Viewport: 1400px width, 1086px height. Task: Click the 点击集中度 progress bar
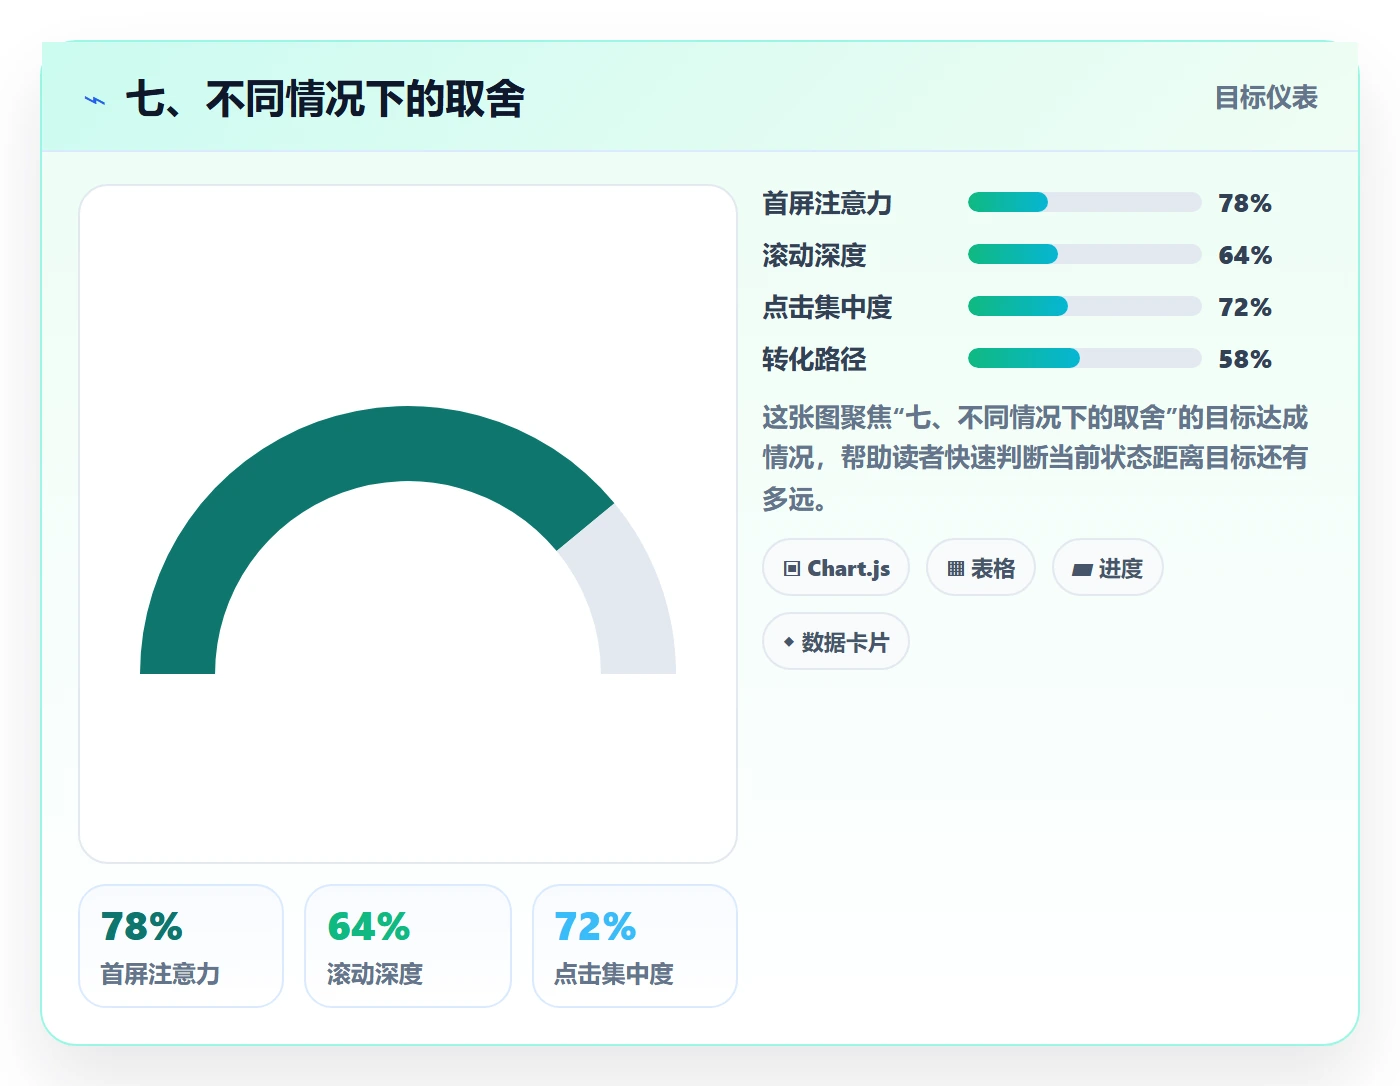coord(1085,306)
